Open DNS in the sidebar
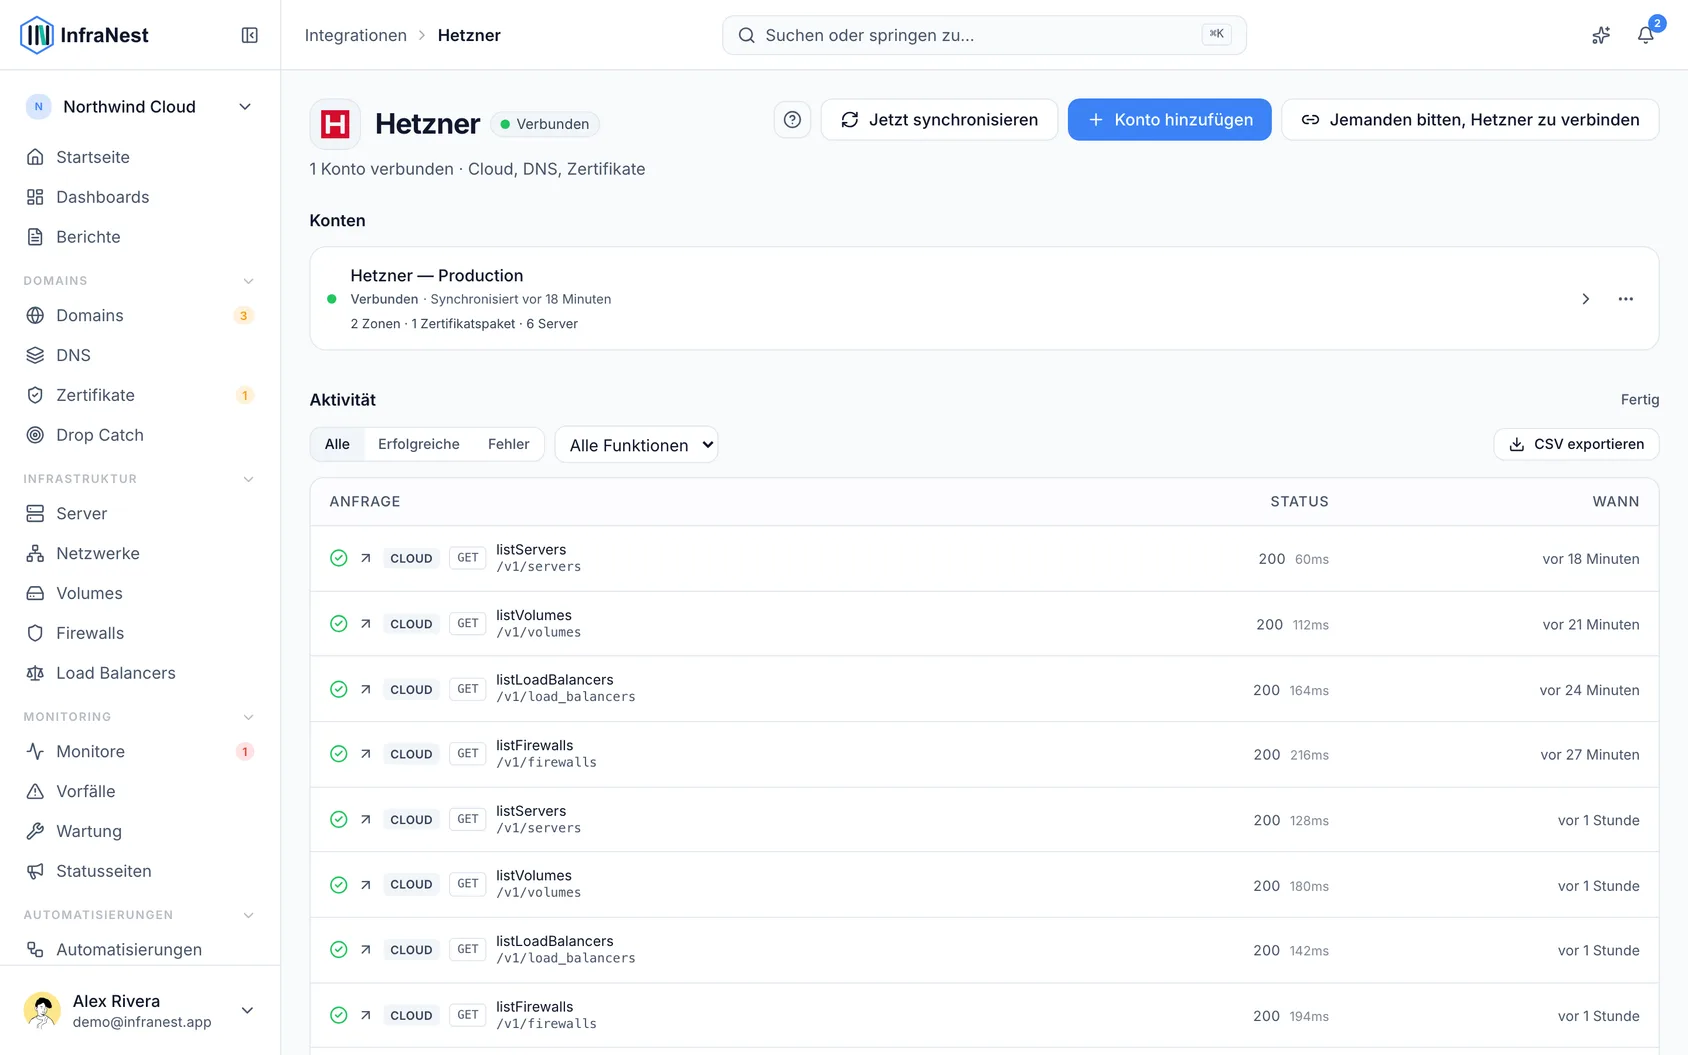The image size is (1688, 1055). [x=140, y=355]
